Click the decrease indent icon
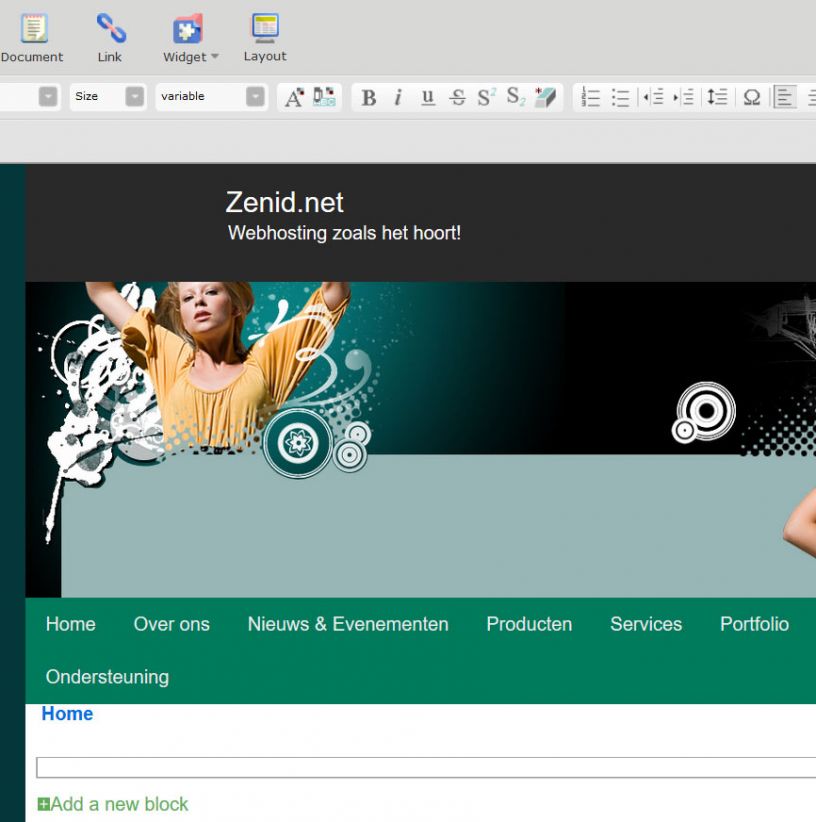The image size is (816, 822). click(653, 98)
